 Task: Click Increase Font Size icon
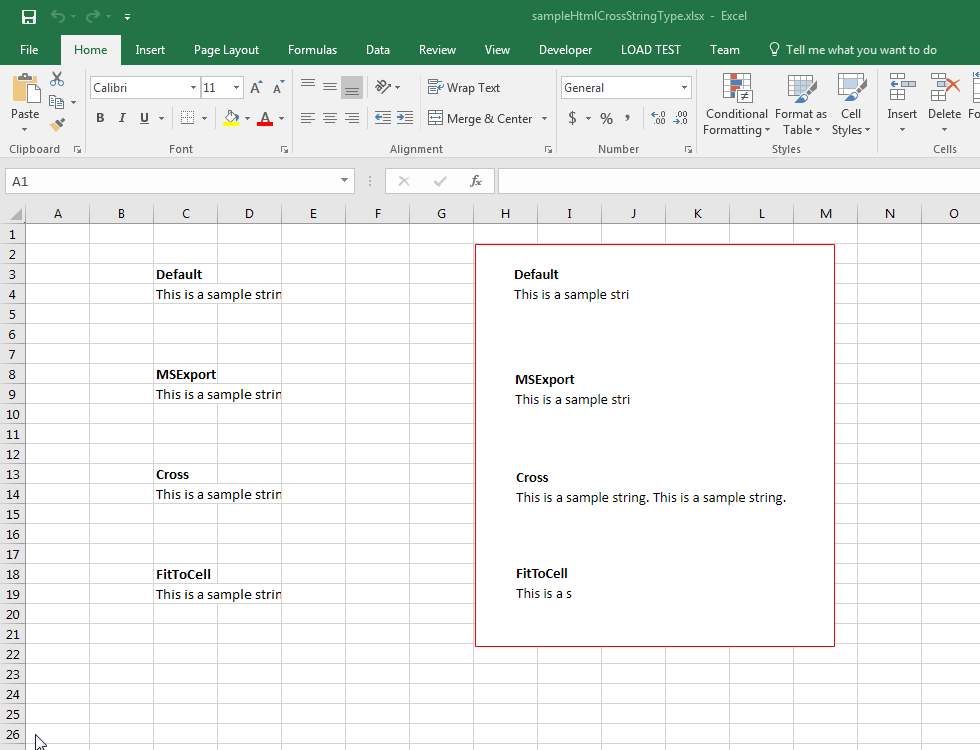click(257, 88)
